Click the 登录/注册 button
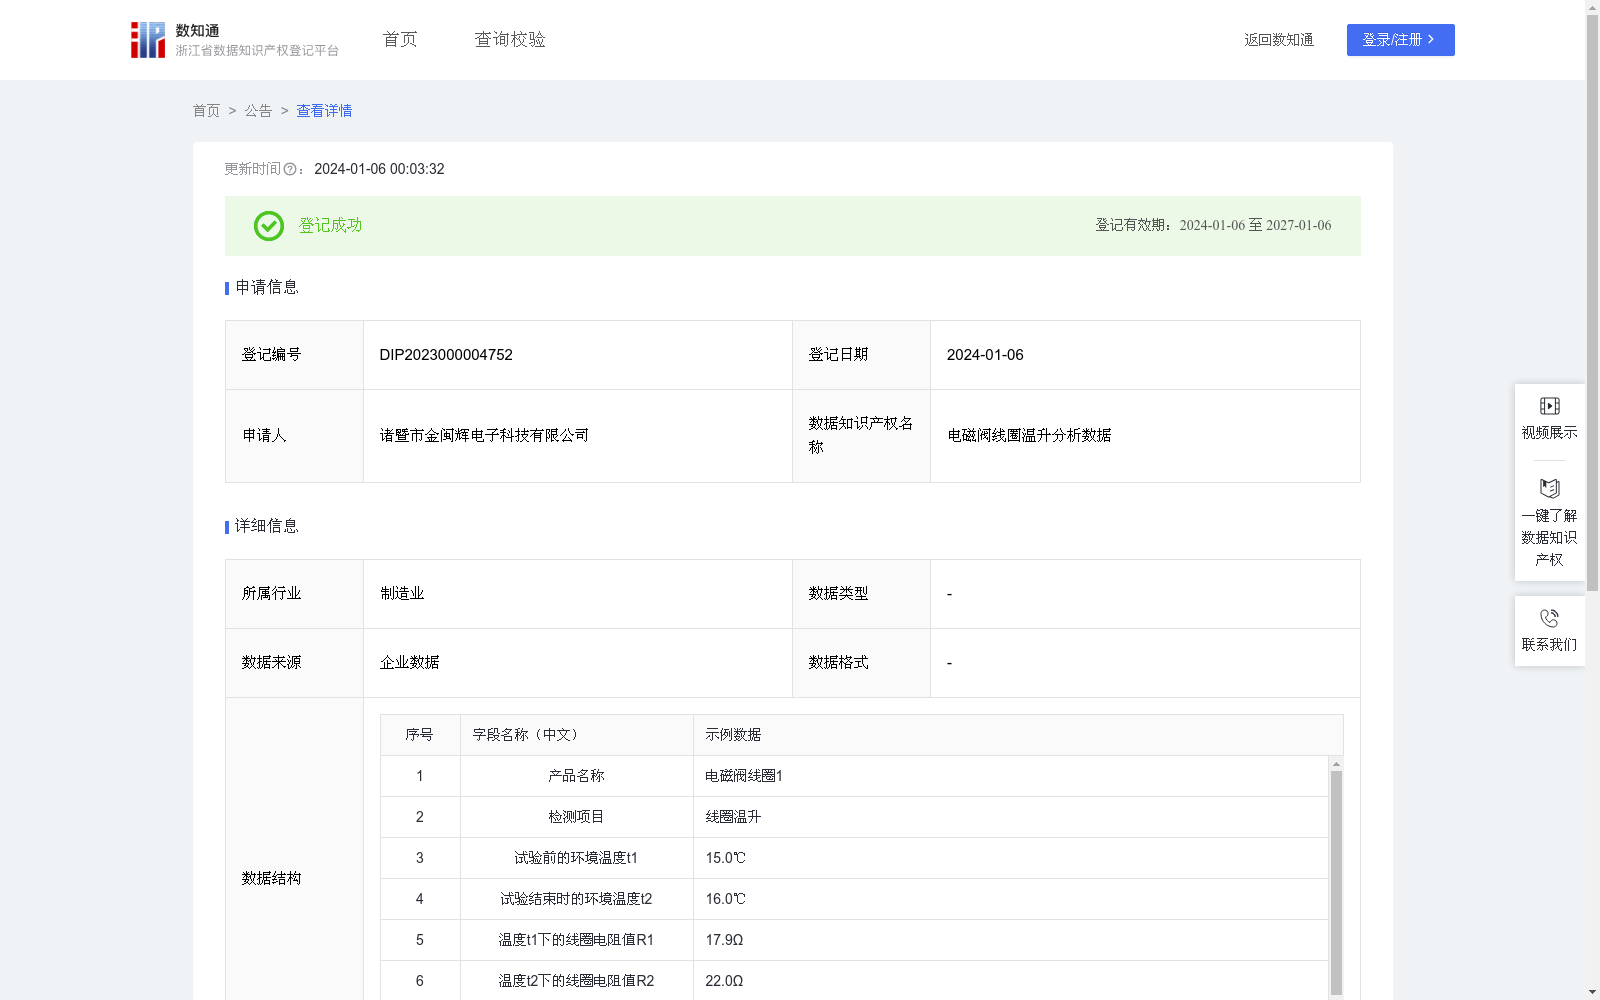The image size is (1600, 1000). 1400,40
